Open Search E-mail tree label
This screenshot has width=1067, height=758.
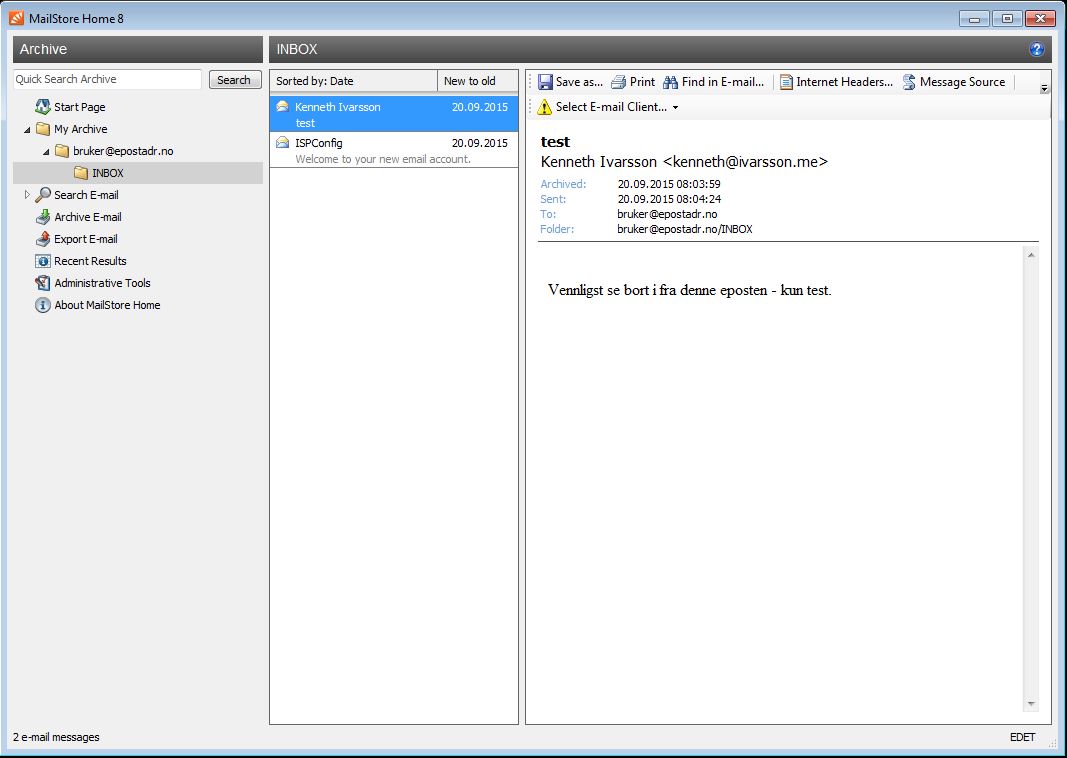pyautogui.click(x=86, y=195)
